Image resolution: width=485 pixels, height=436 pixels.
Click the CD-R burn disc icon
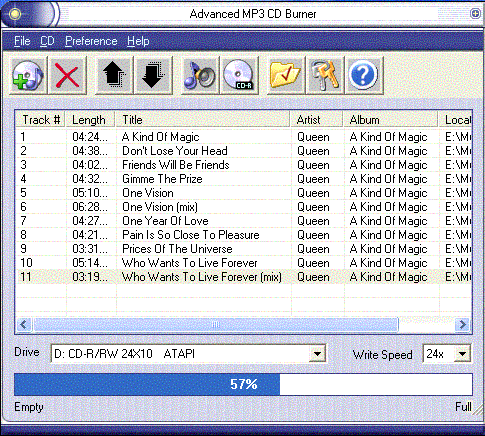[239, 75]
